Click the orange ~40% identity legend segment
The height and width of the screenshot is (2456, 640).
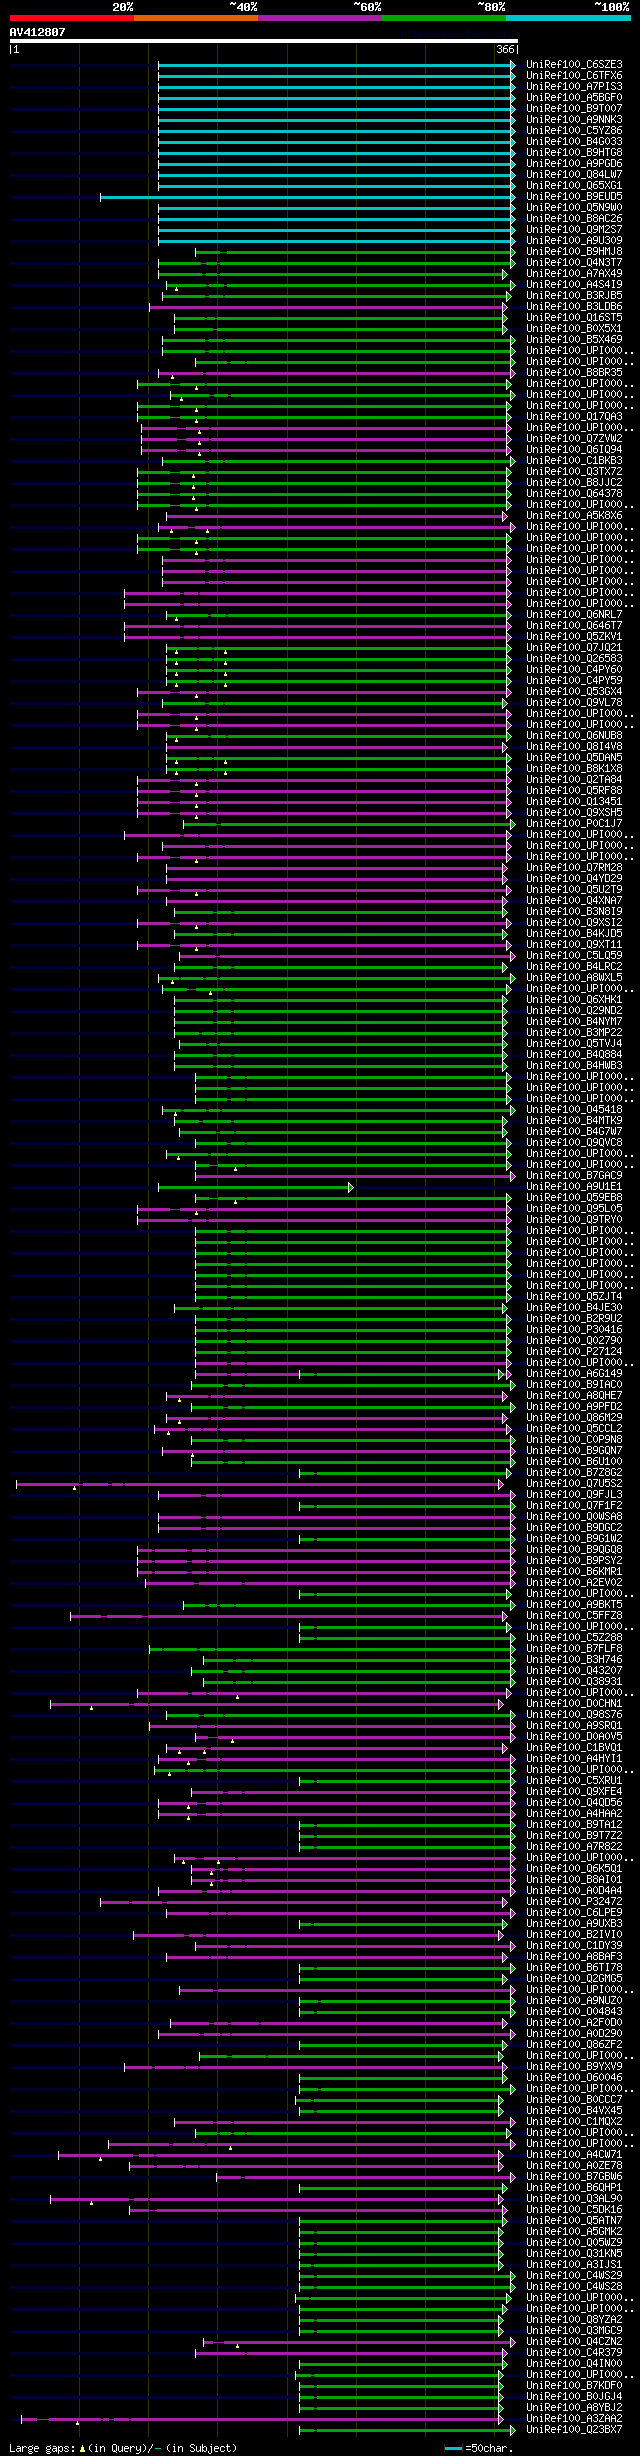click(x=196, y=18)
